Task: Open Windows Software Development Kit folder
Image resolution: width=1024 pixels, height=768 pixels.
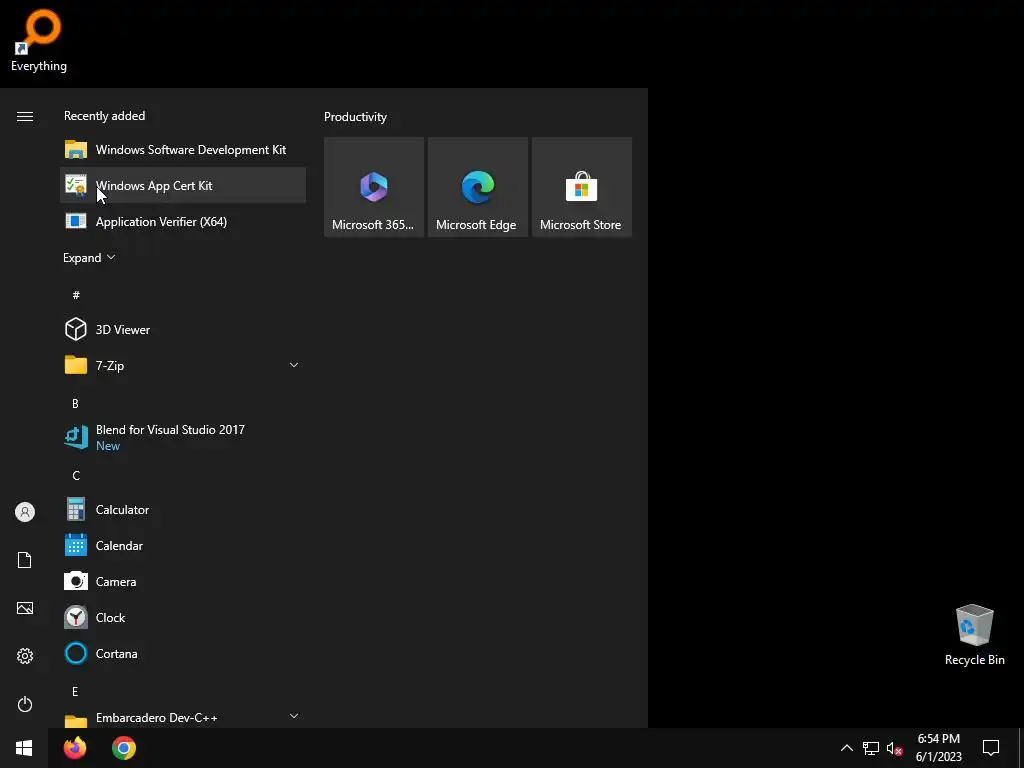Action: pyautogui.click(x=183, y=150)
